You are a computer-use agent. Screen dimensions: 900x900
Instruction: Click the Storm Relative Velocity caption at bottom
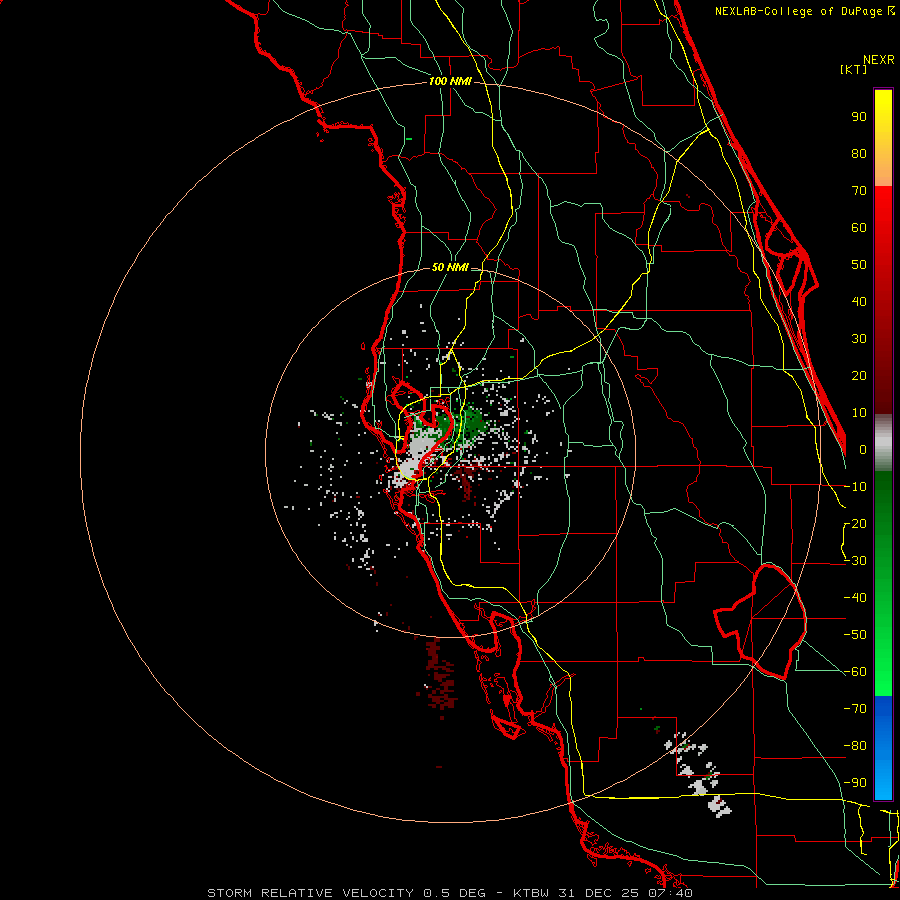tap(449, 893)
